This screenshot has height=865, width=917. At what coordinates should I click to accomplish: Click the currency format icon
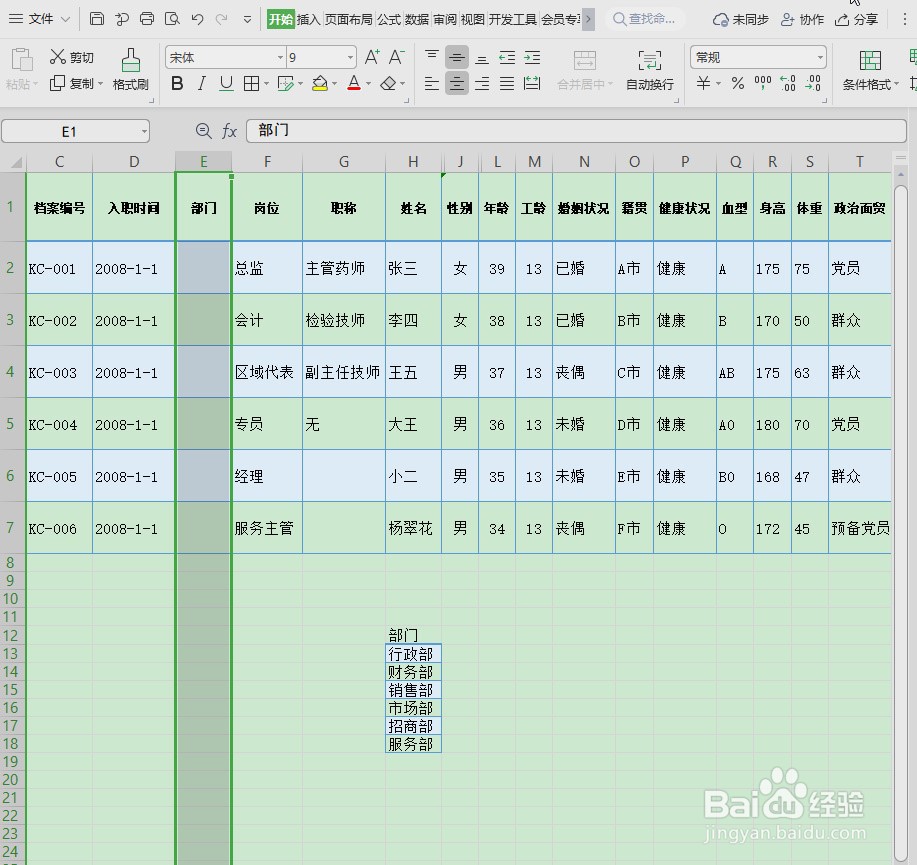click(704, 84)
